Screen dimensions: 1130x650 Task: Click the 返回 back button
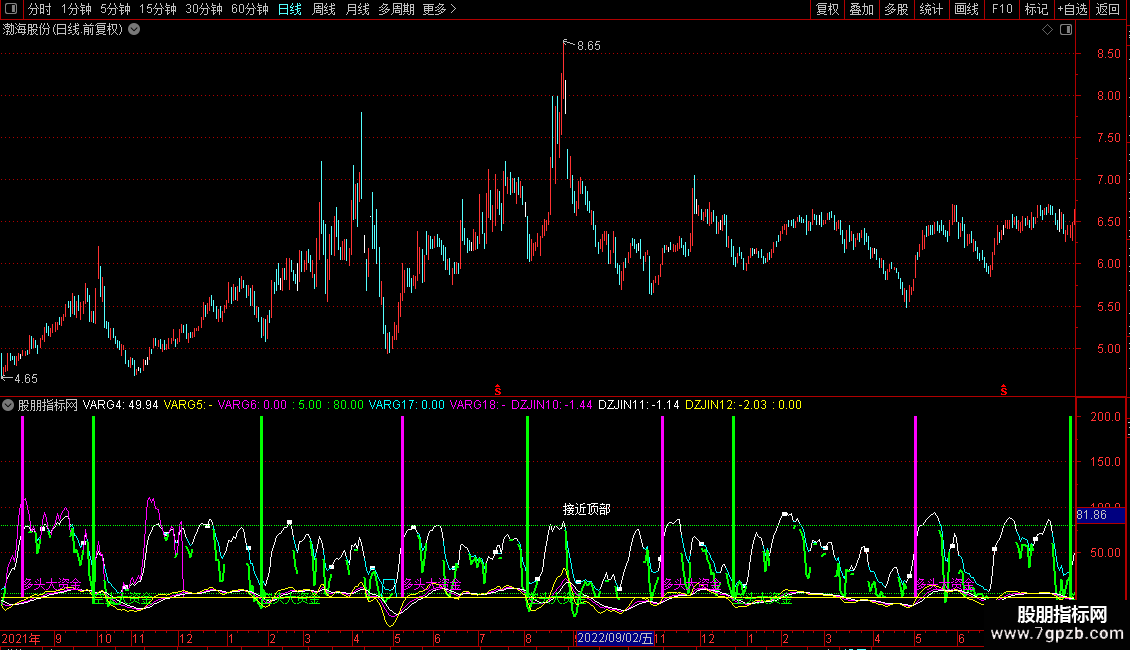[1108, 10]
